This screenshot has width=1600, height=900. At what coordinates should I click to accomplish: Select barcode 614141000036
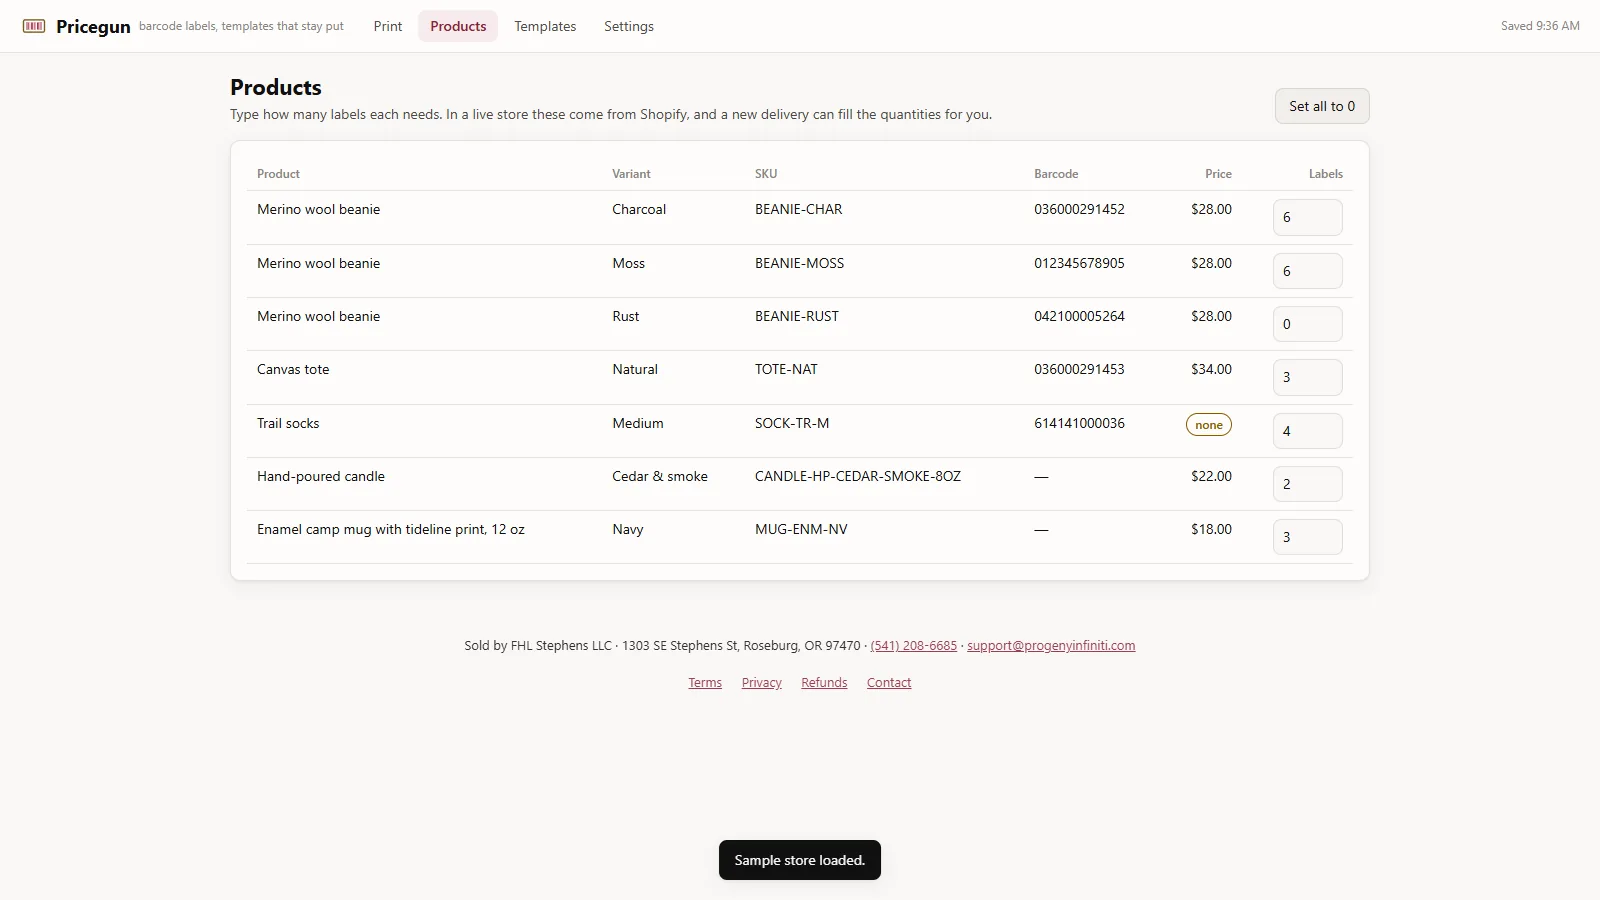[x=1079, y=424]
